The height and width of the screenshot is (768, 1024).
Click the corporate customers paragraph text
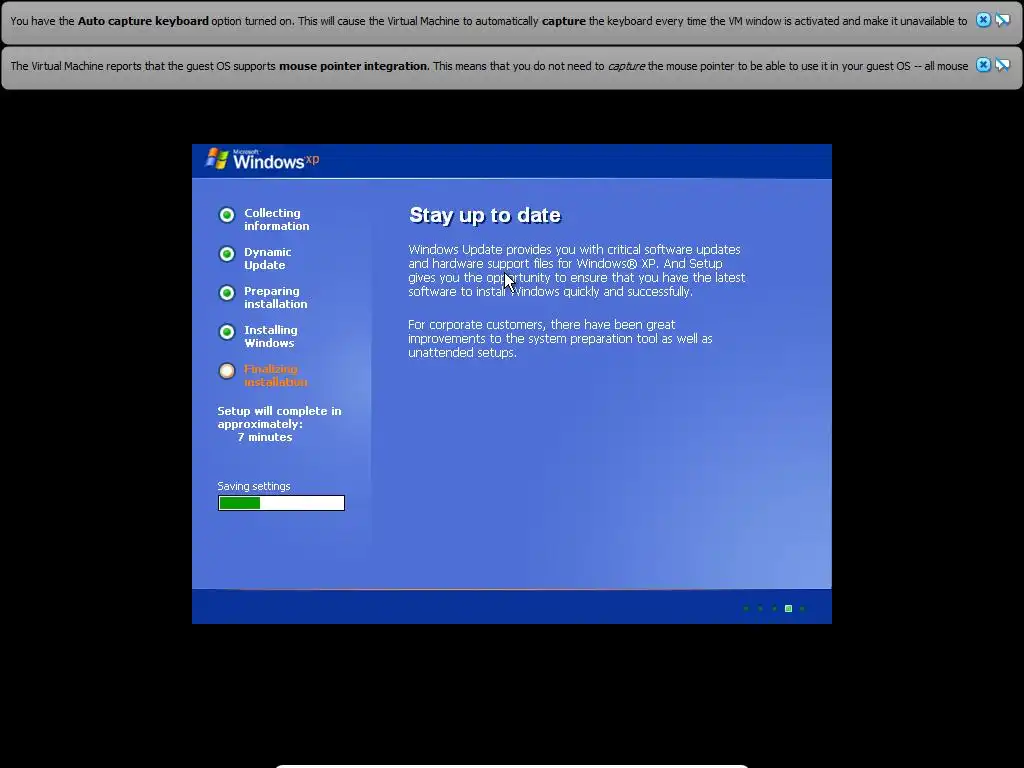(560, 338)
